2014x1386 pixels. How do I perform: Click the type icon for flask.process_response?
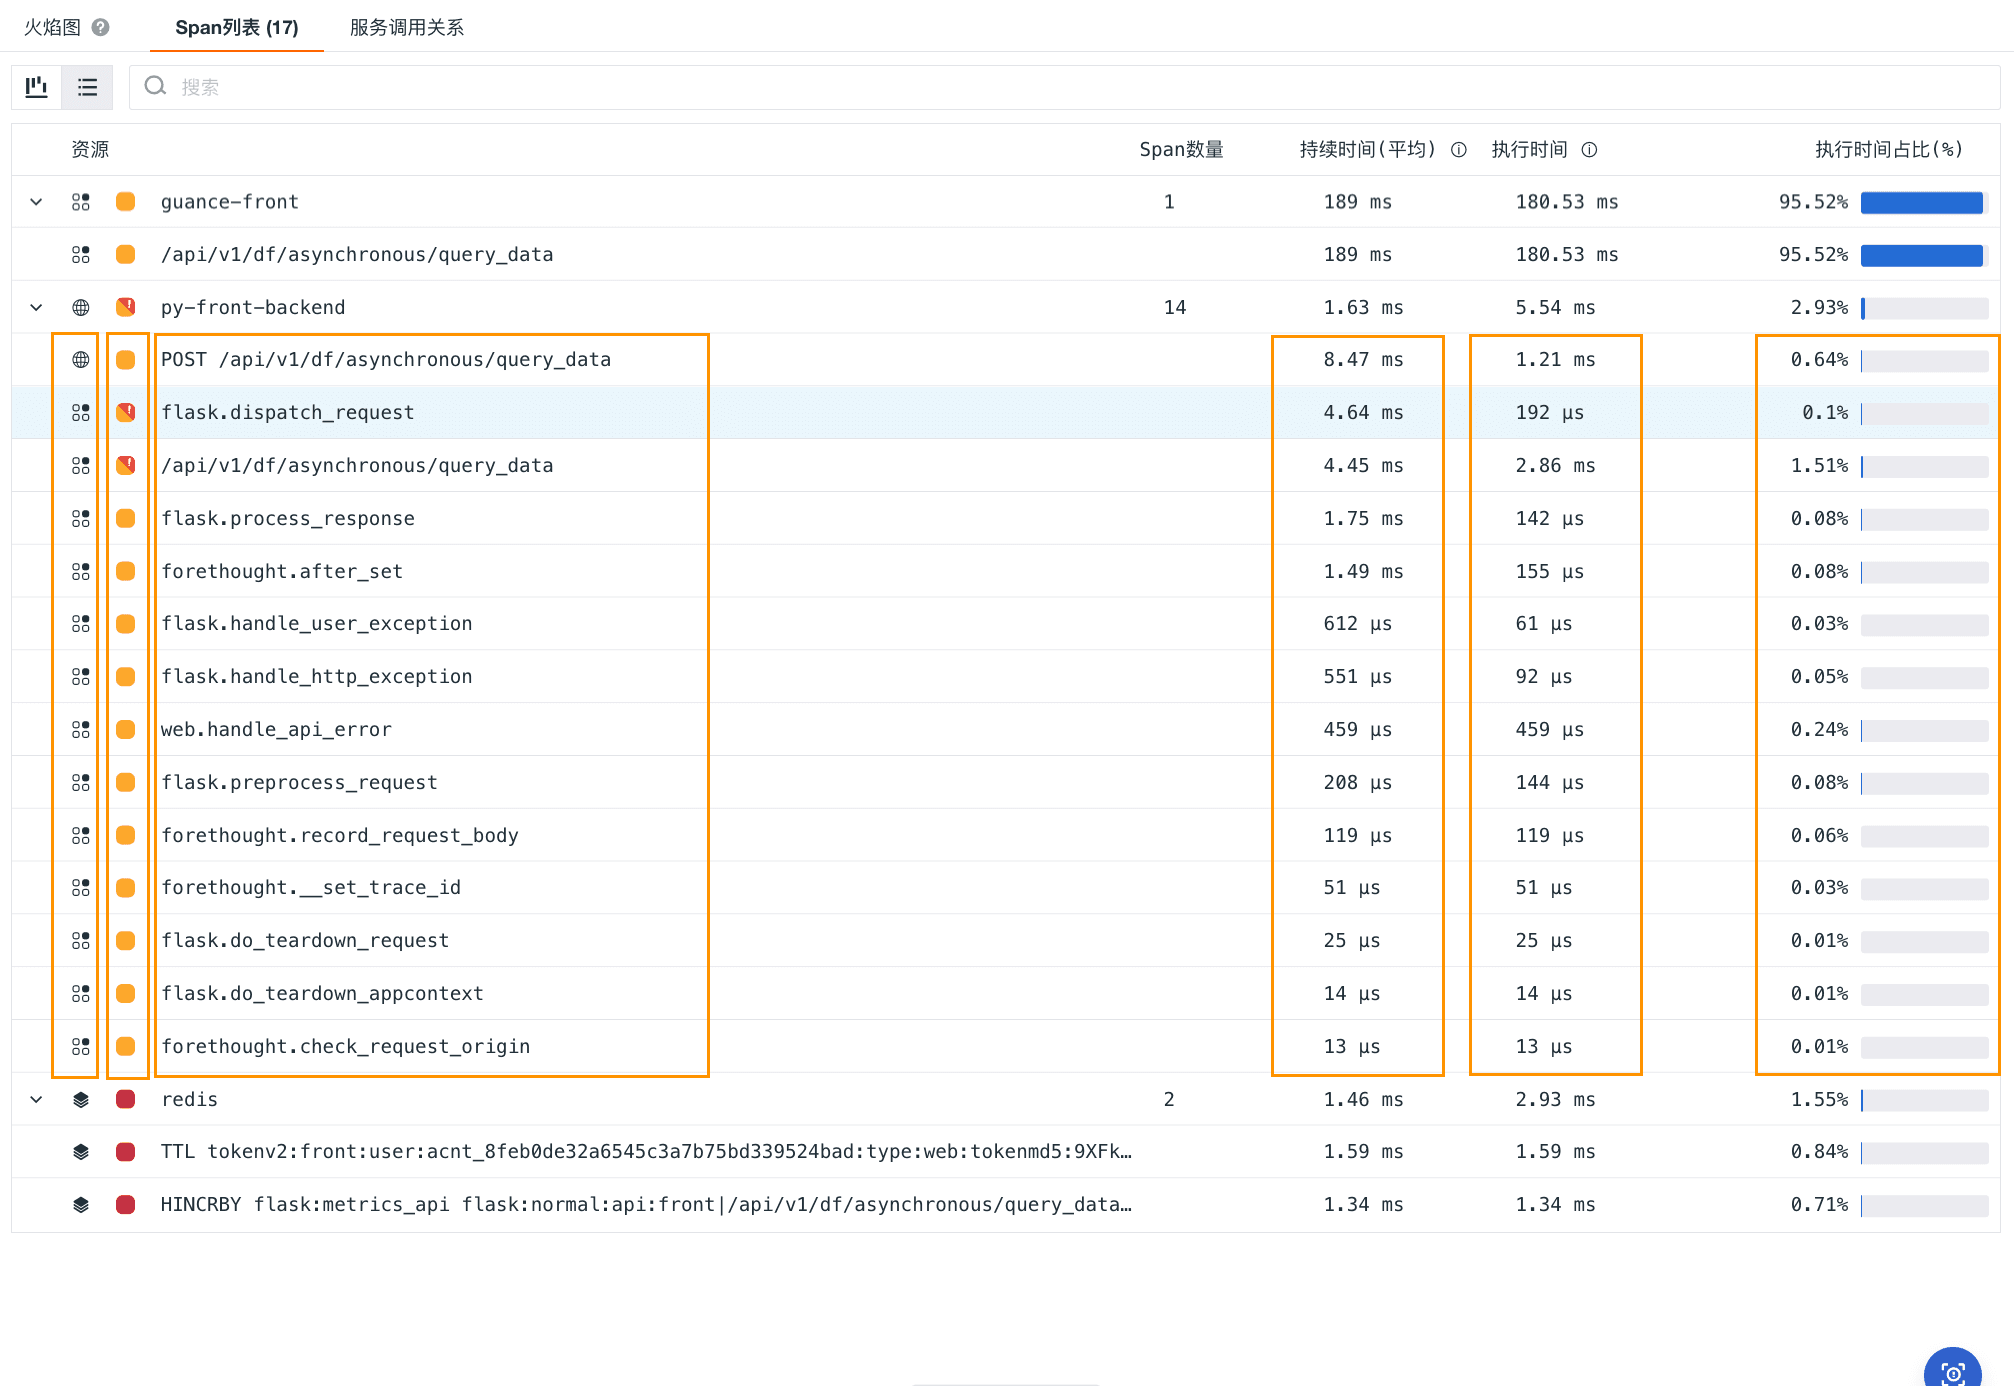81,518
